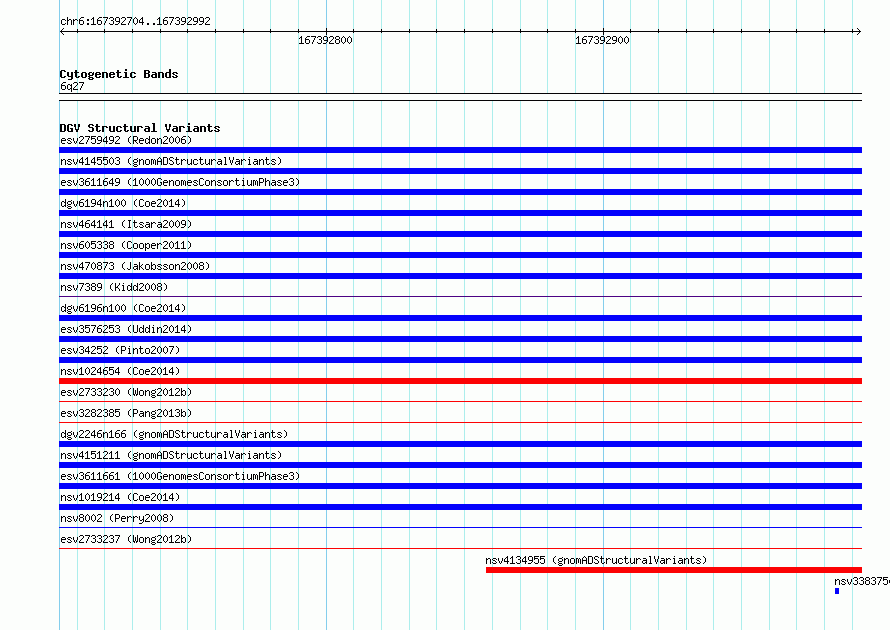This screenshot has height=630, width=890.
Task: Open esv3611661 (1000GenomesConsortiumPhase3) label
Action: 180,476
